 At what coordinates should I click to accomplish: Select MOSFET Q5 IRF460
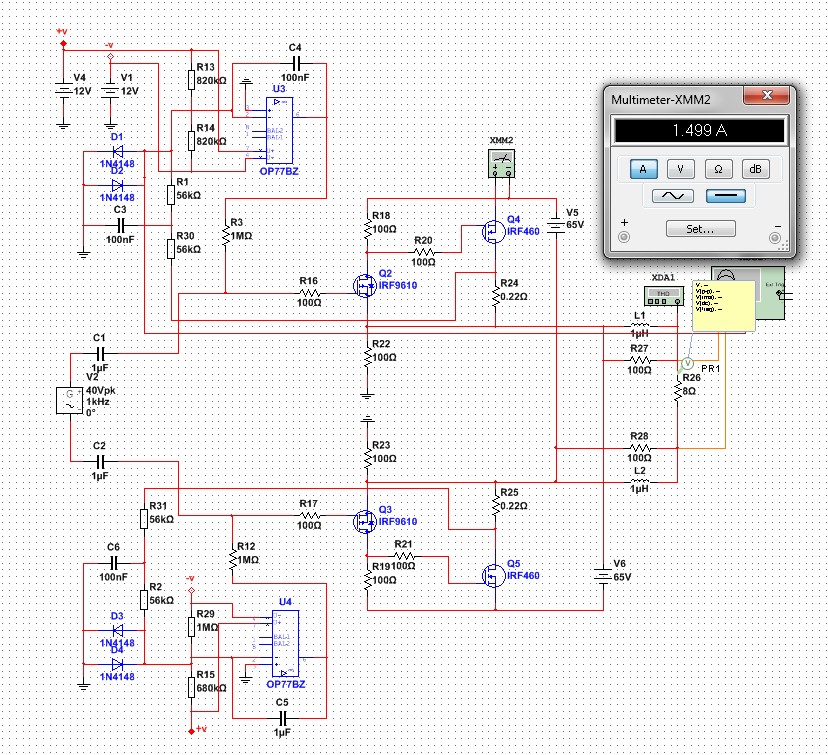click(x=494, y=575)
